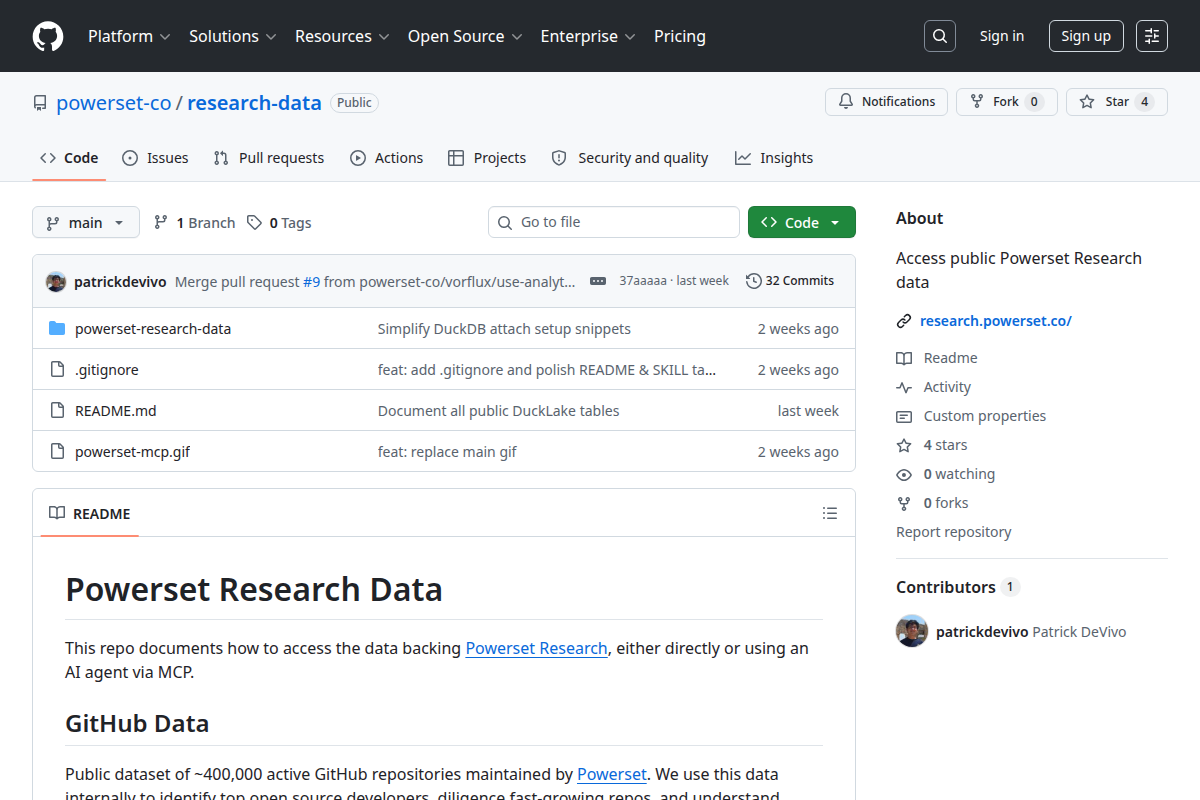Screen dimensions: 1200x800
Task: Open 'Document all public DuckLake tables' commit
Action: (x=499, y=411)
